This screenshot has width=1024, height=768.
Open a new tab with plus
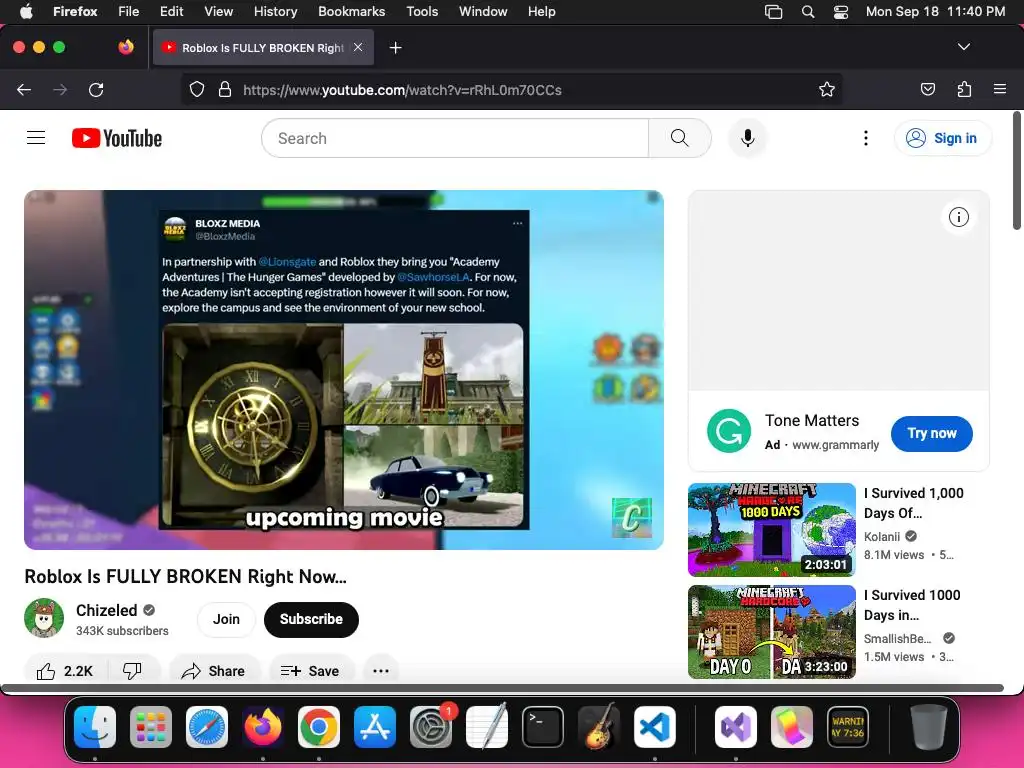[395, 48]
